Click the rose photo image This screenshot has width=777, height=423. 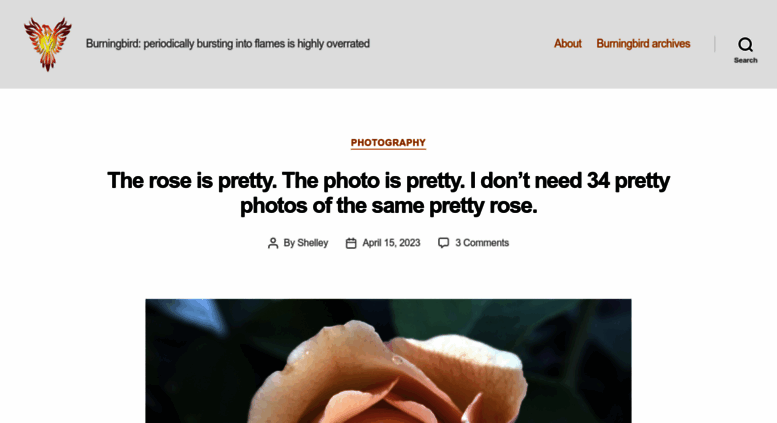388,361
